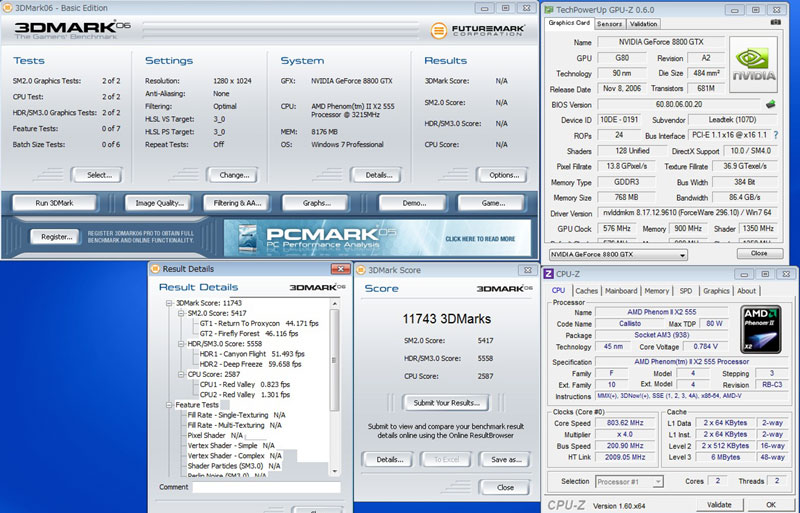
Task: Click the NVIDIA logo in GPU-Z
Action: (x=753, y=64)
